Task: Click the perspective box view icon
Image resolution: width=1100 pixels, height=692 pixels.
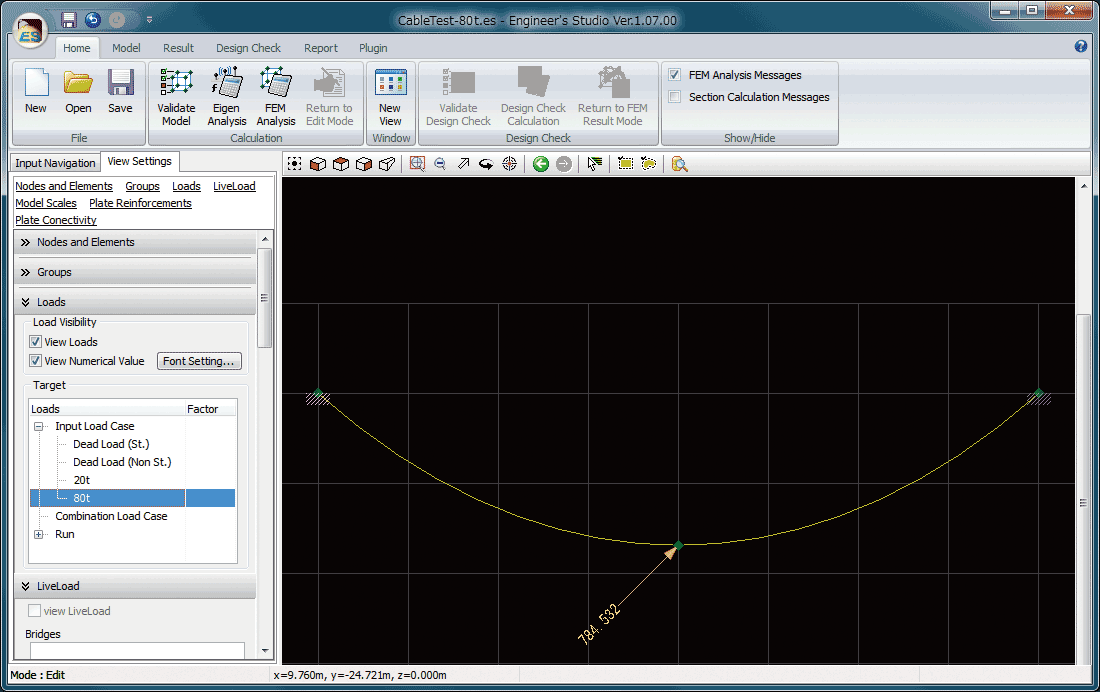Action: (x=387, y=164)
